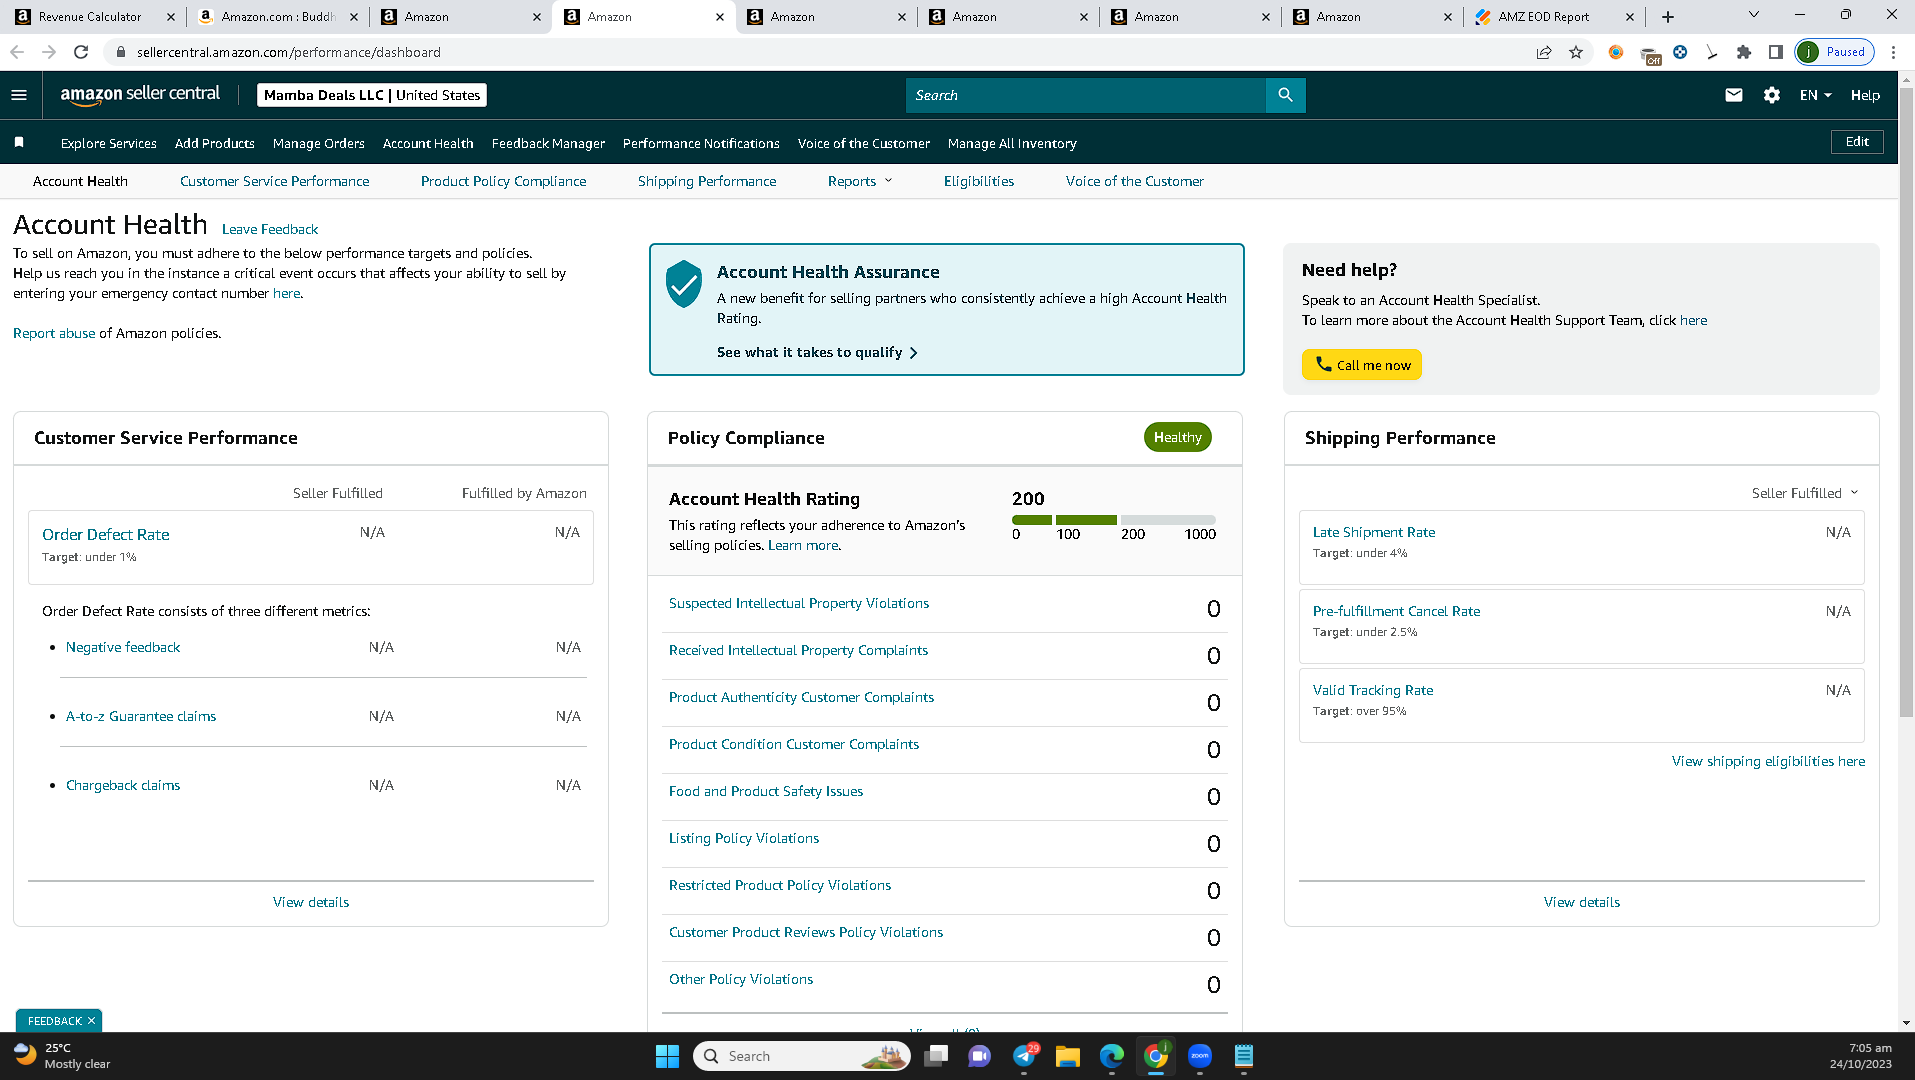Expand the Reports dropdown menu
The height and width of the screenshot is (1080, 1915).
pyautogui.click(x=860, y=181)
